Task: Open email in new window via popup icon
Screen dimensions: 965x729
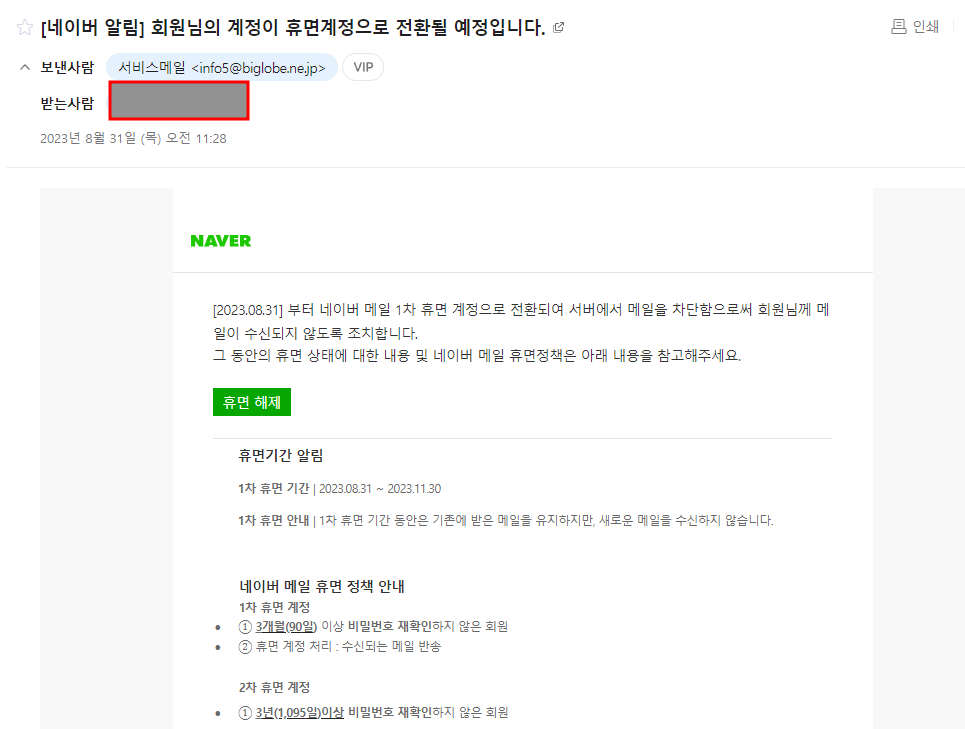Action: (x=558, y=27)
